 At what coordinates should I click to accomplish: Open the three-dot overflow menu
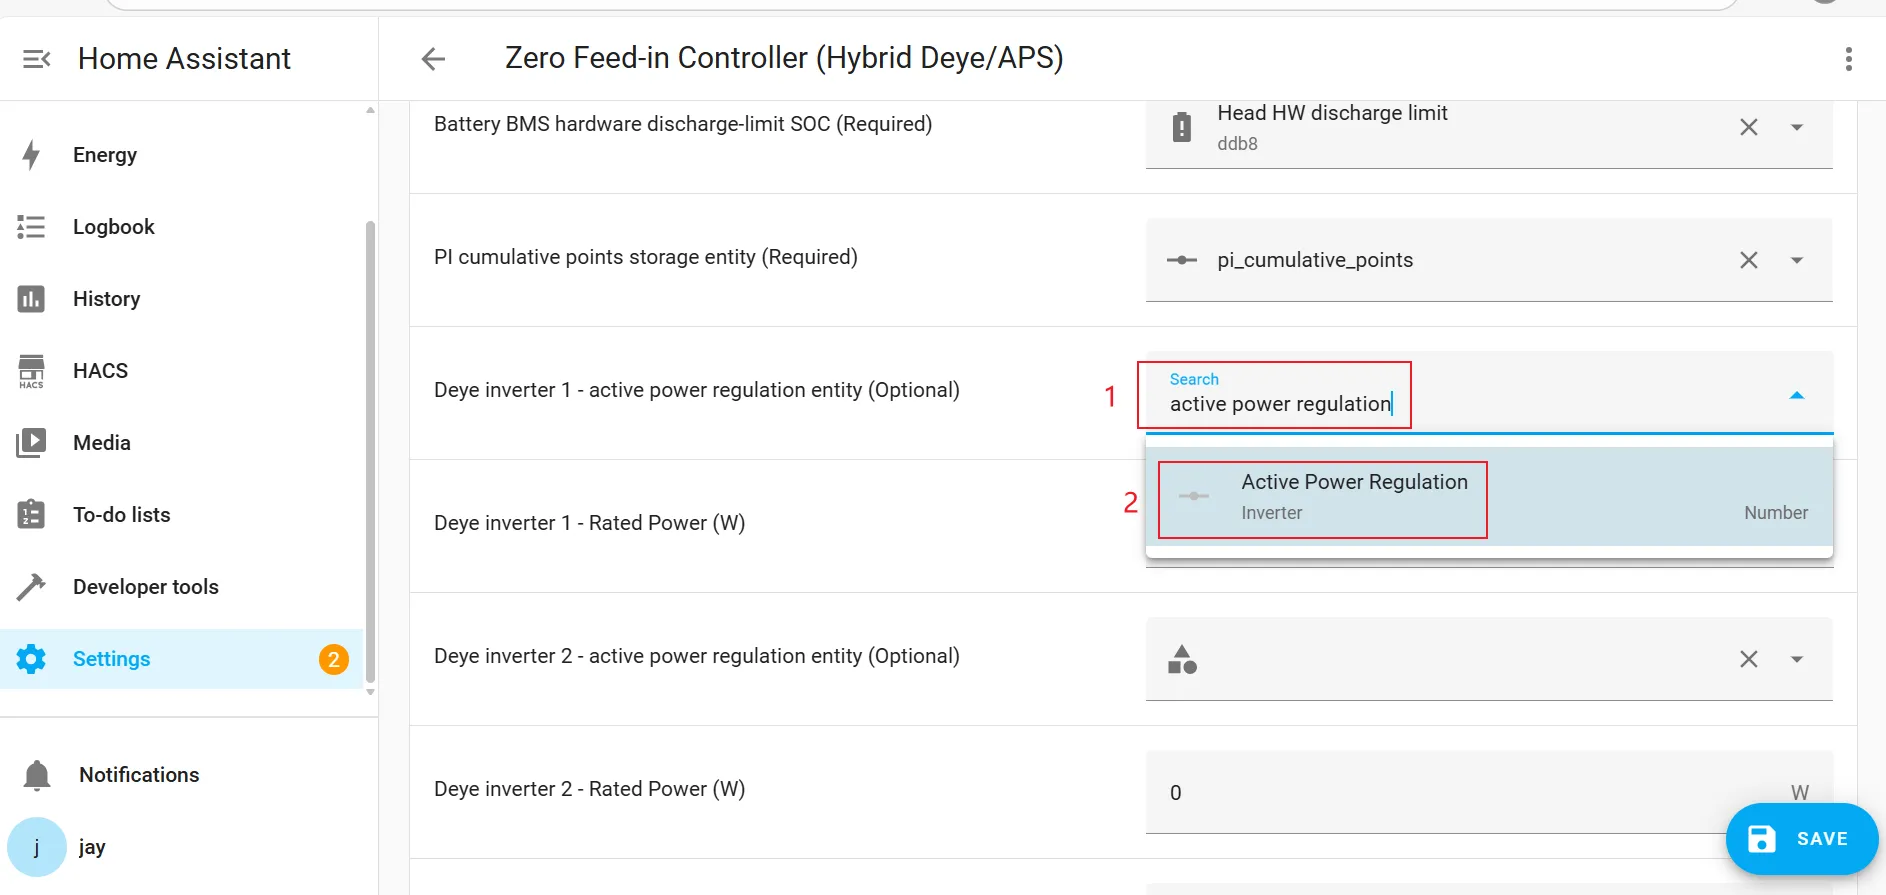point(1848,59)
